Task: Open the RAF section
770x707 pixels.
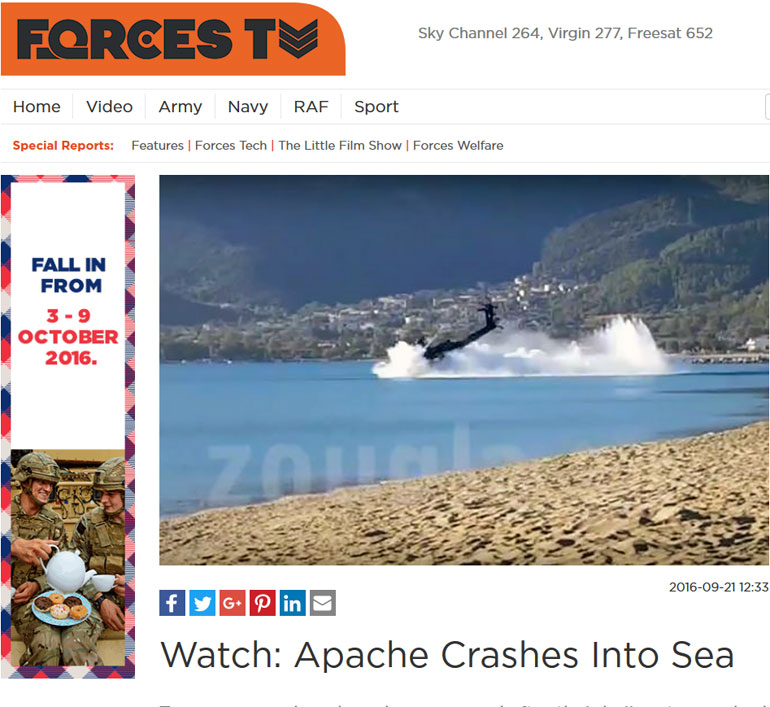Action: tap(311, 107)
